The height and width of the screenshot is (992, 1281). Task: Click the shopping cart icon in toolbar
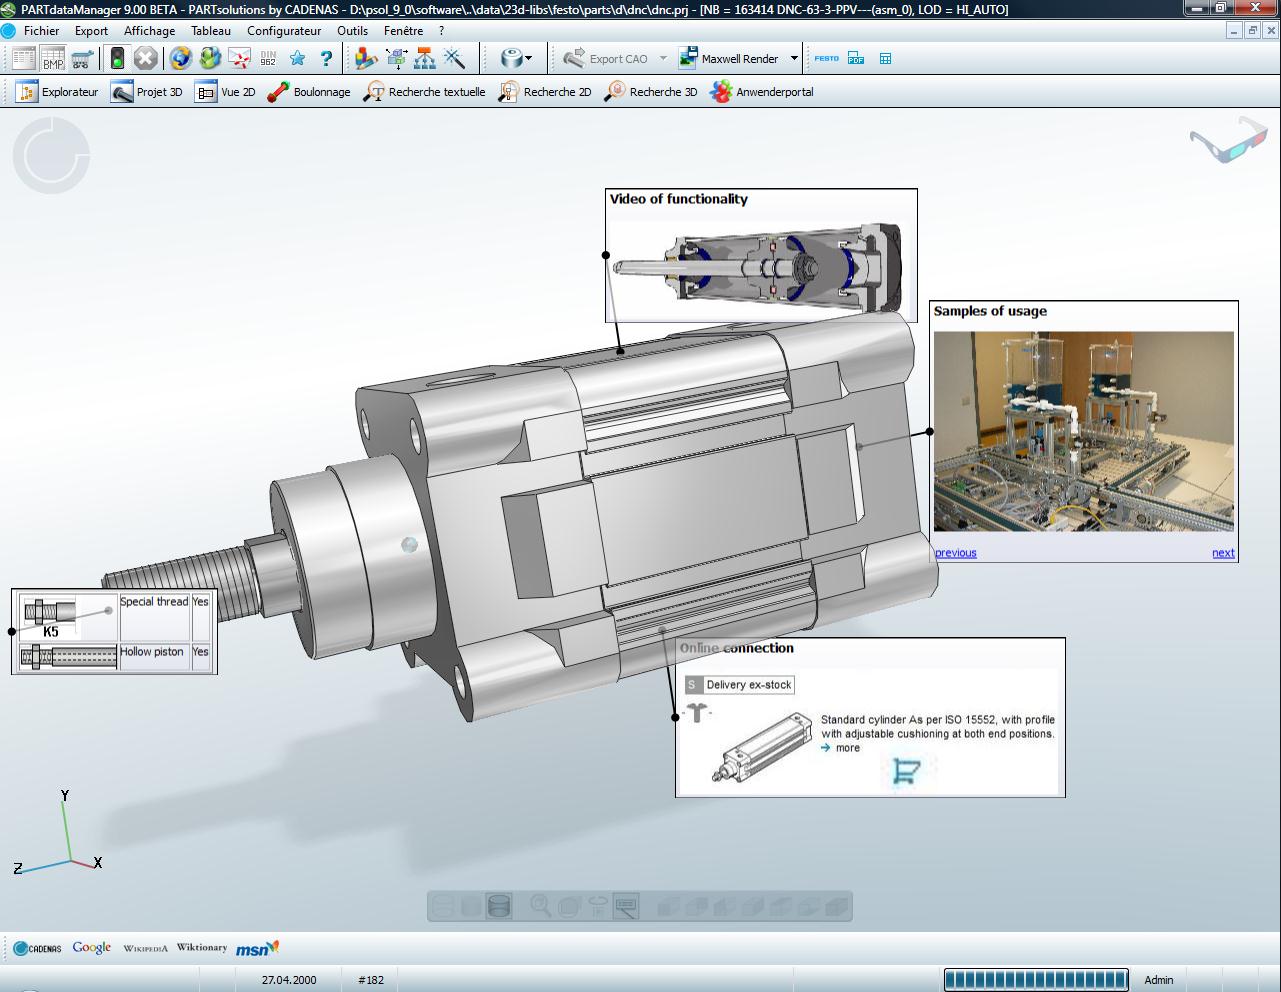click(x=82, y=58)
